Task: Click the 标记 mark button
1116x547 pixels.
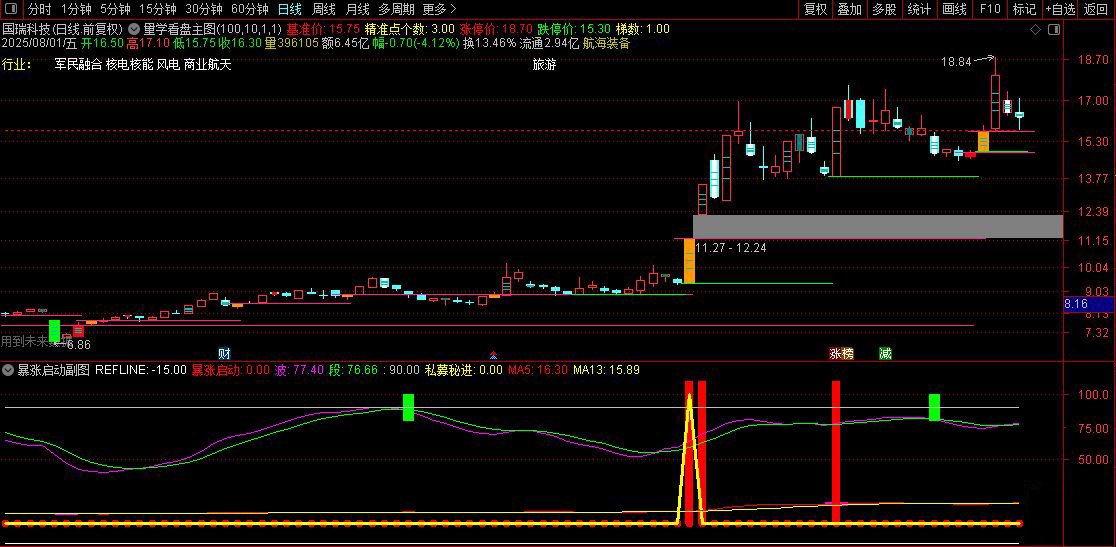Action: pyautogui.click(x=1024, y=9)
